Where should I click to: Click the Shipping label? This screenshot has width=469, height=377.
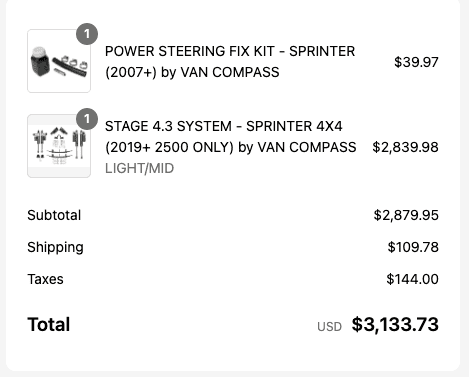pyautogui.click(x=55, y=247)
